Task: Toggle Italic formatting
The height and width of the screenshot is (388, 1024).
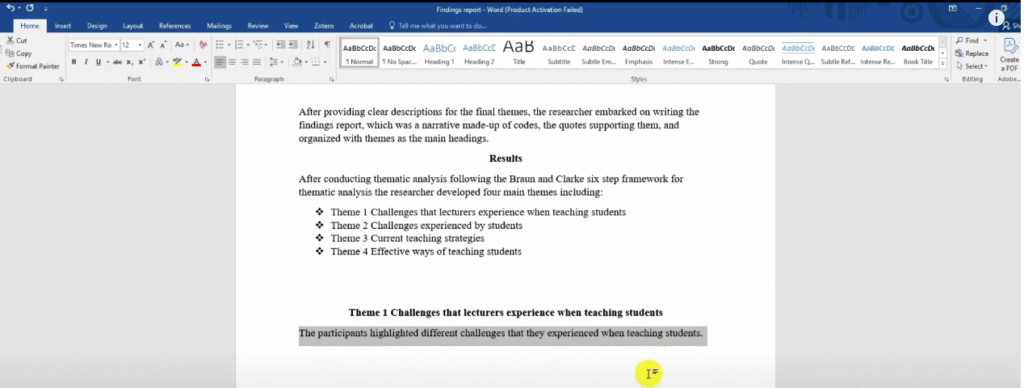Action: coord(86,62)
